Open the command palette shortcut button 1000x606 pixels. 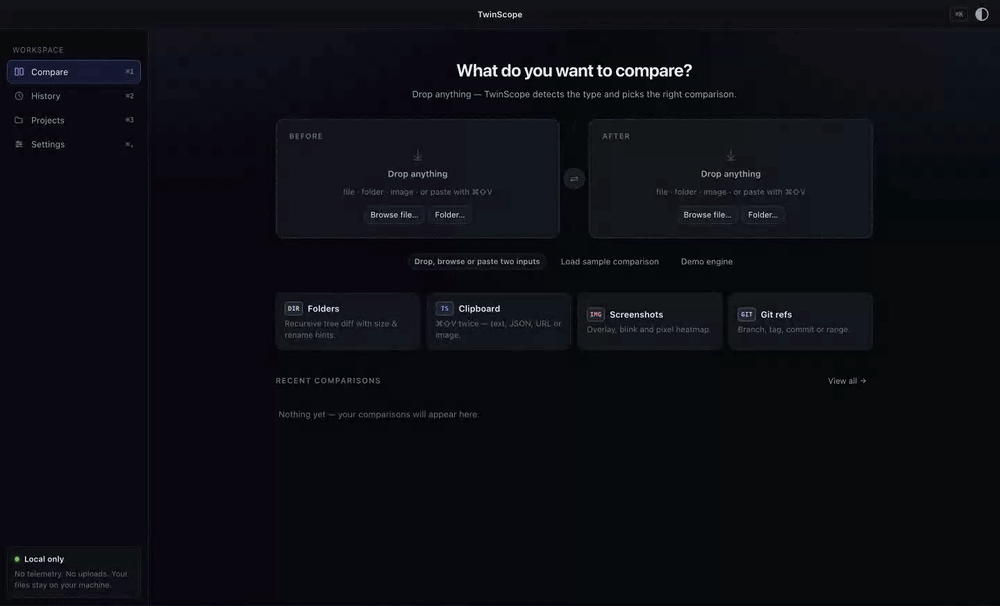tap(959, 14)
